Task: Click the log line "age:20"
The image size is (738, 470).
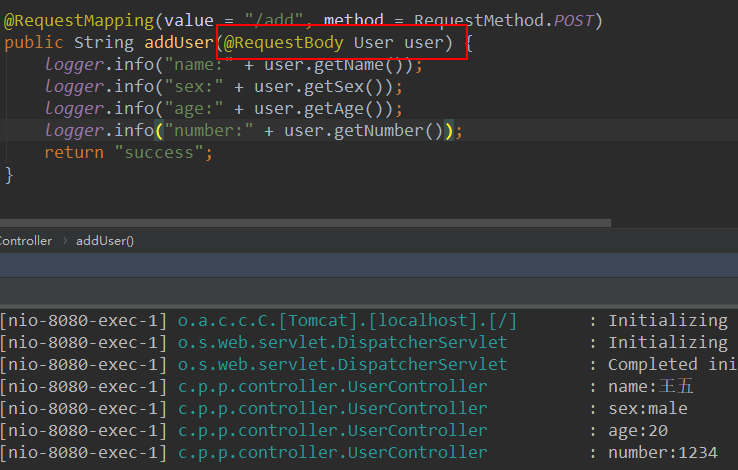Action: click(638, 431)
